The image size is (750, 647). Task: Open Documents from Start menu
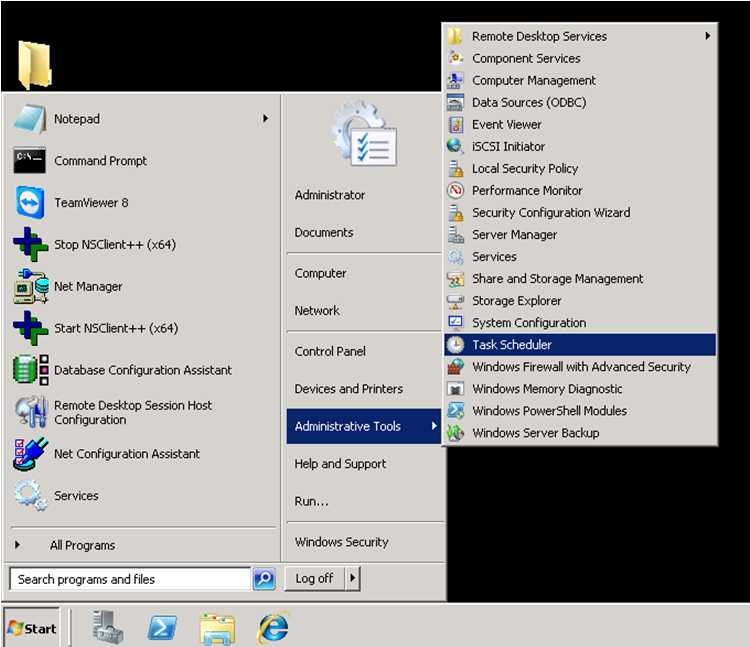[x=324, y=232]
